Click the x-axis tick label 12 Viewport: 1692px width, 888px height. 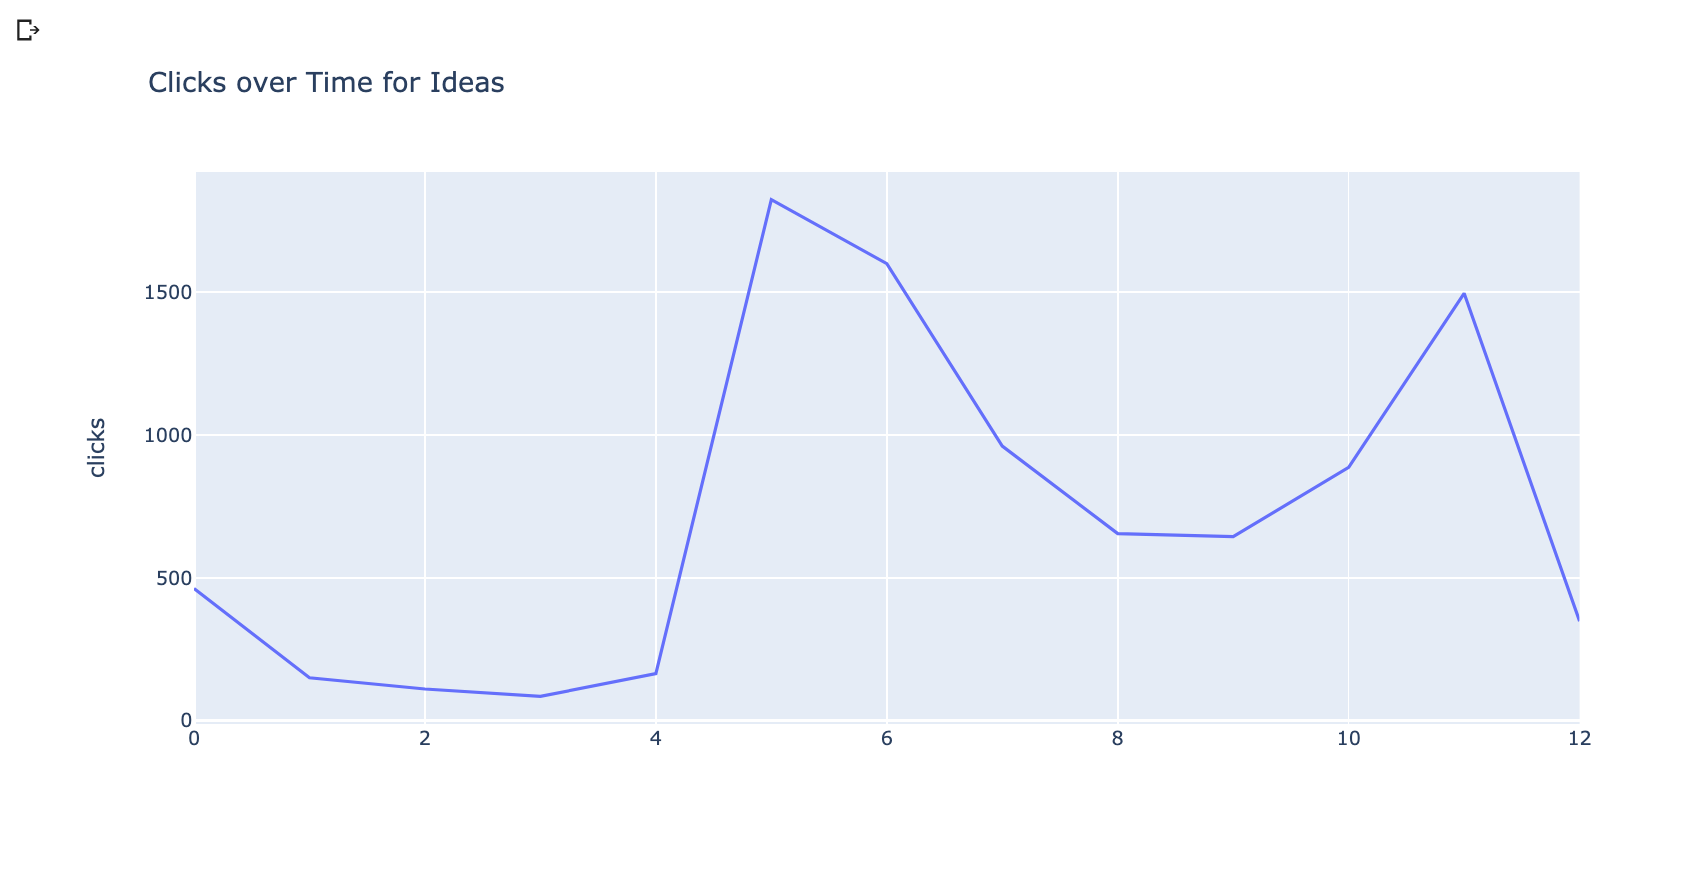[1579, 739]
